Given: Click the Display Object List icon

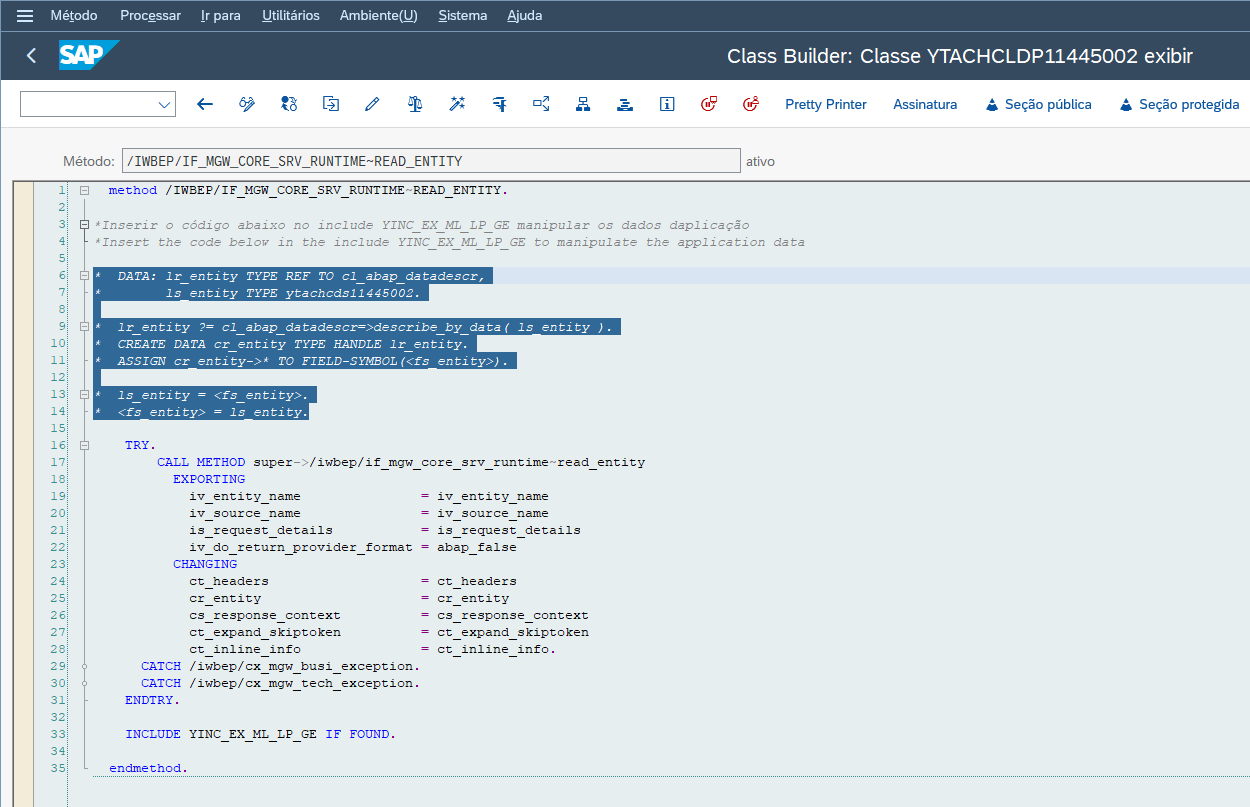Looking at the screenshot, I should 541,104.
